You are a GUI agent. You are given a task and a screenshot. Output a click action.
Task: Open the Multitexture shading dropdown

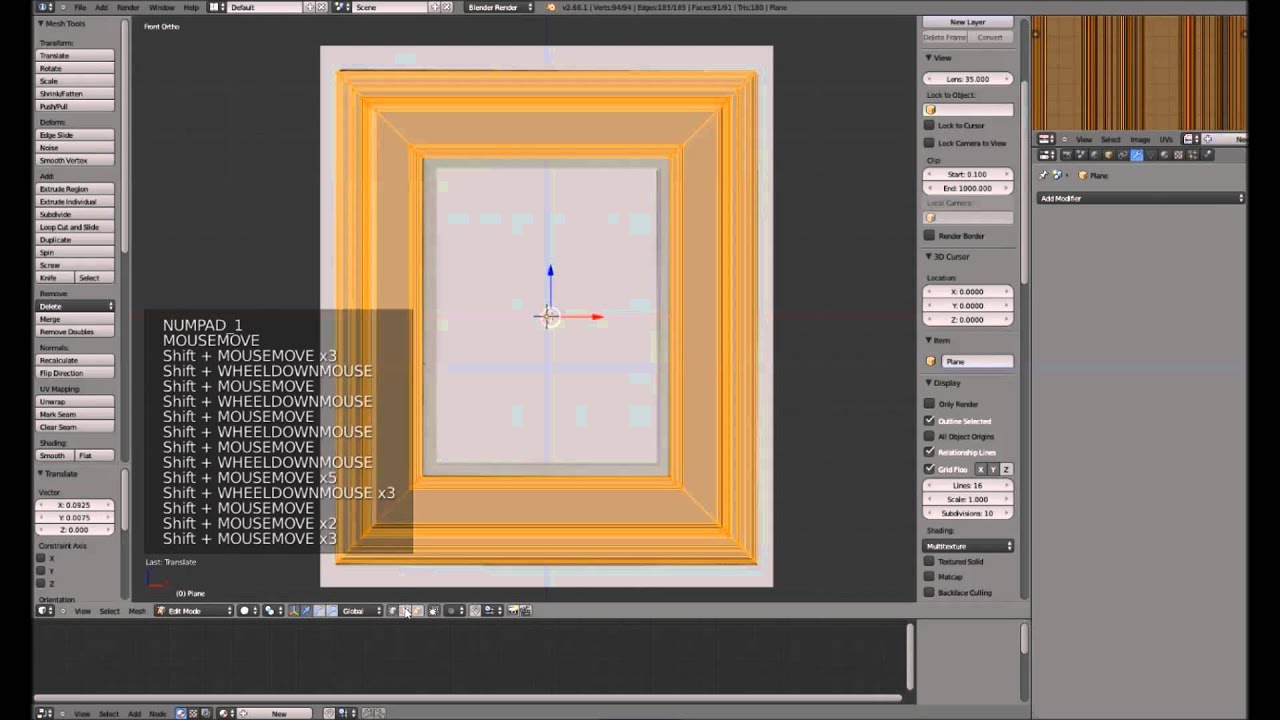point(968,546)
